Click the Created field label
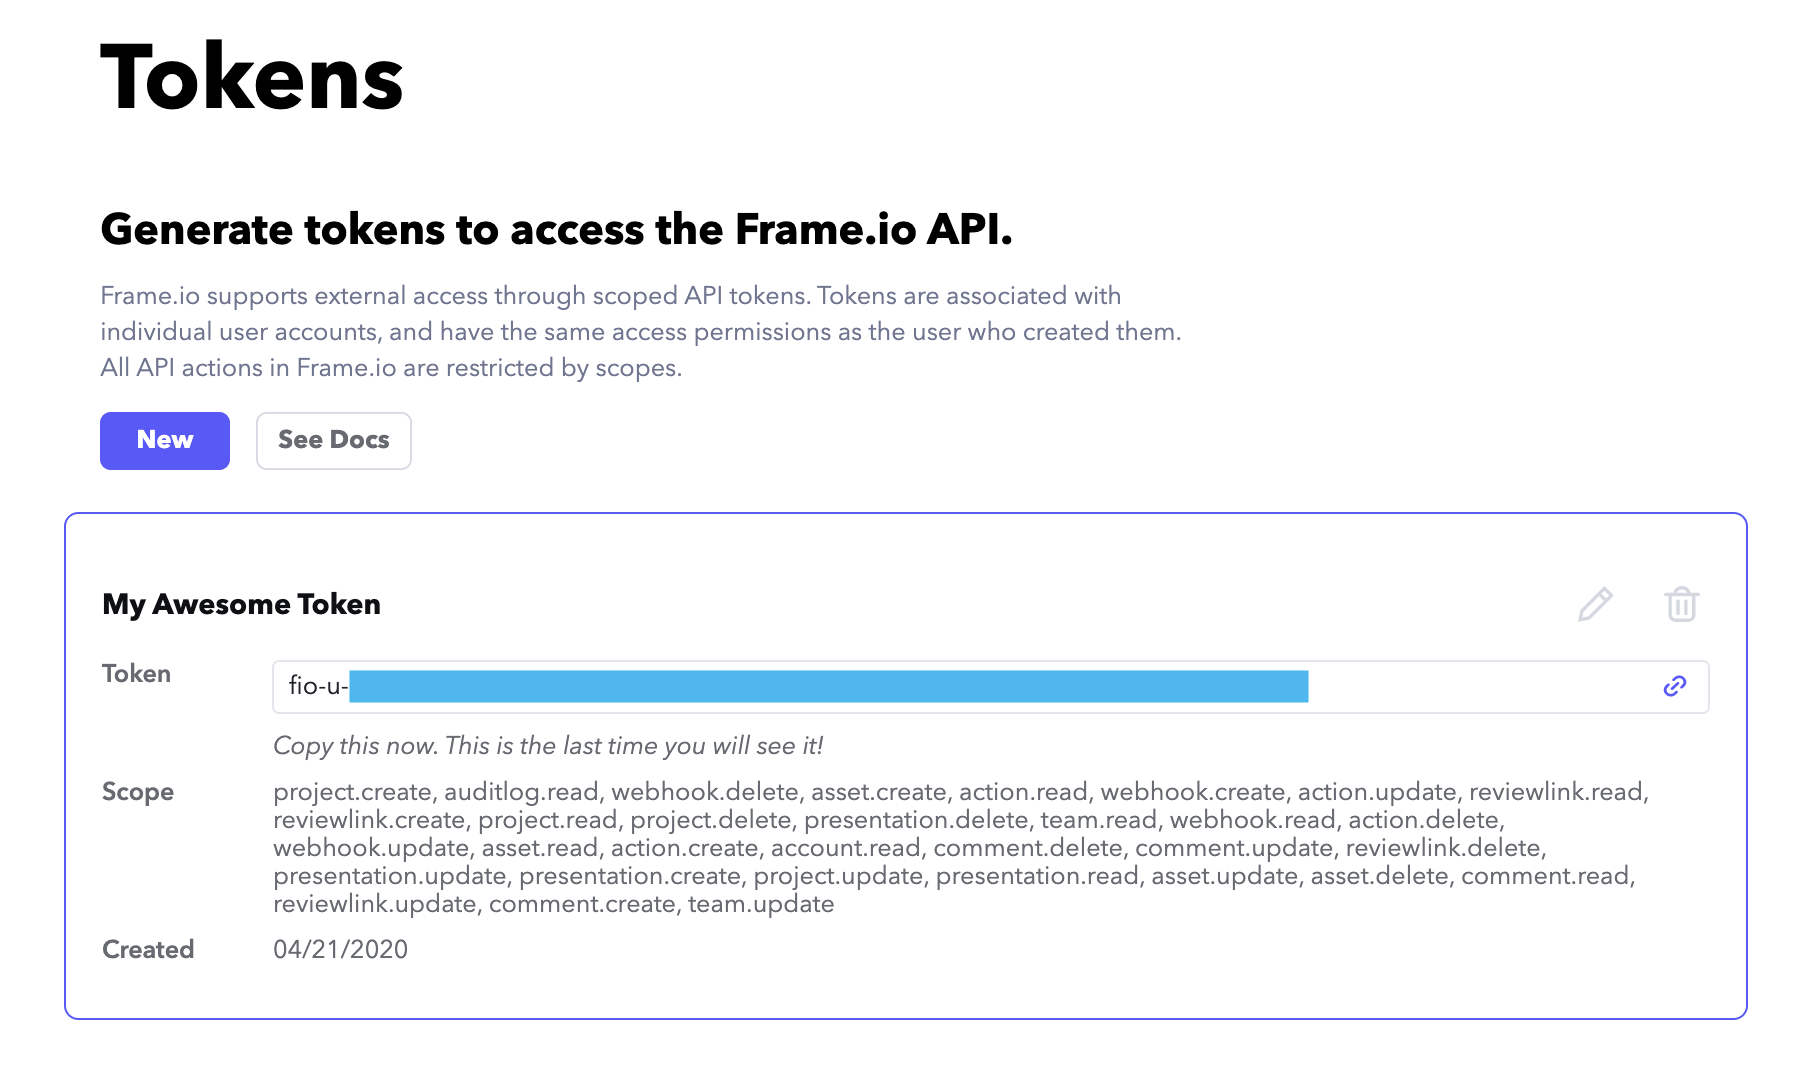Screen dimensions: 1810x1076 coord(148,950)
